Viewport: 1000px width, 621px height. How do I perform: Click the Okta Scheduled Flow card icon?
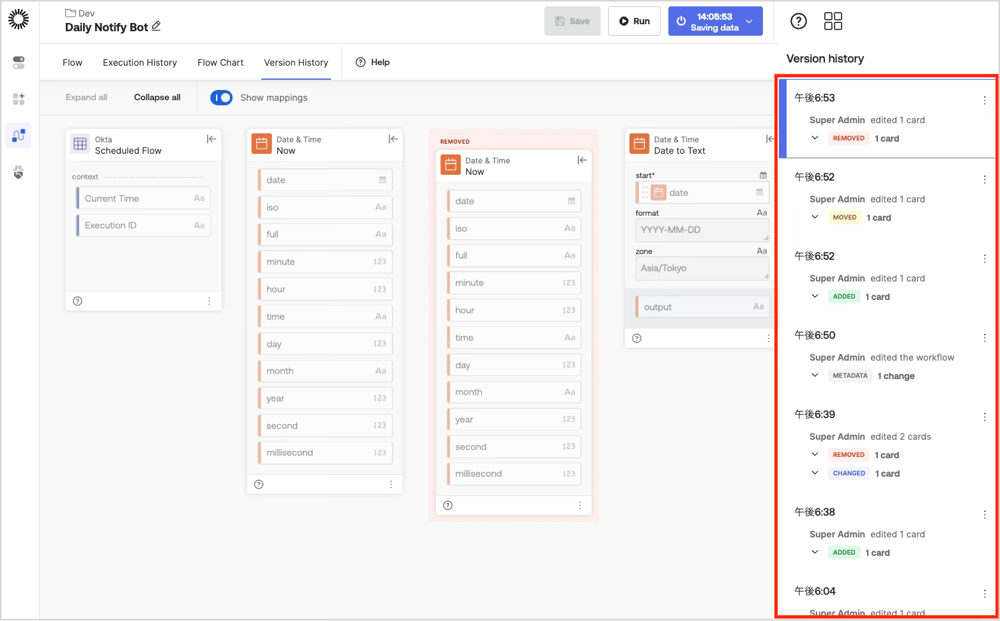(x=80, y=144)
